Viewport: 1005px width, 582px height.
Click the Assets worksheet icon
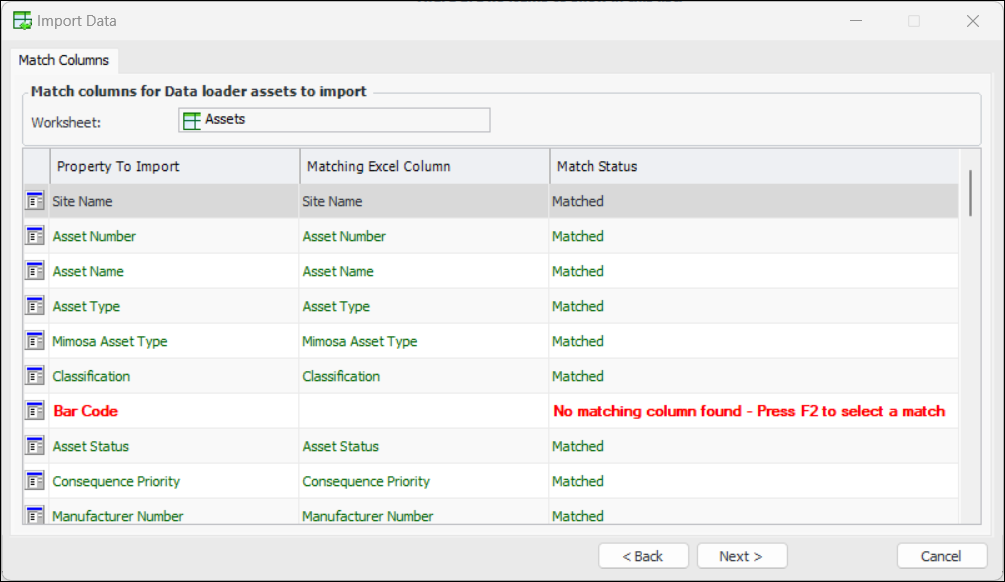tap(191, 120)
